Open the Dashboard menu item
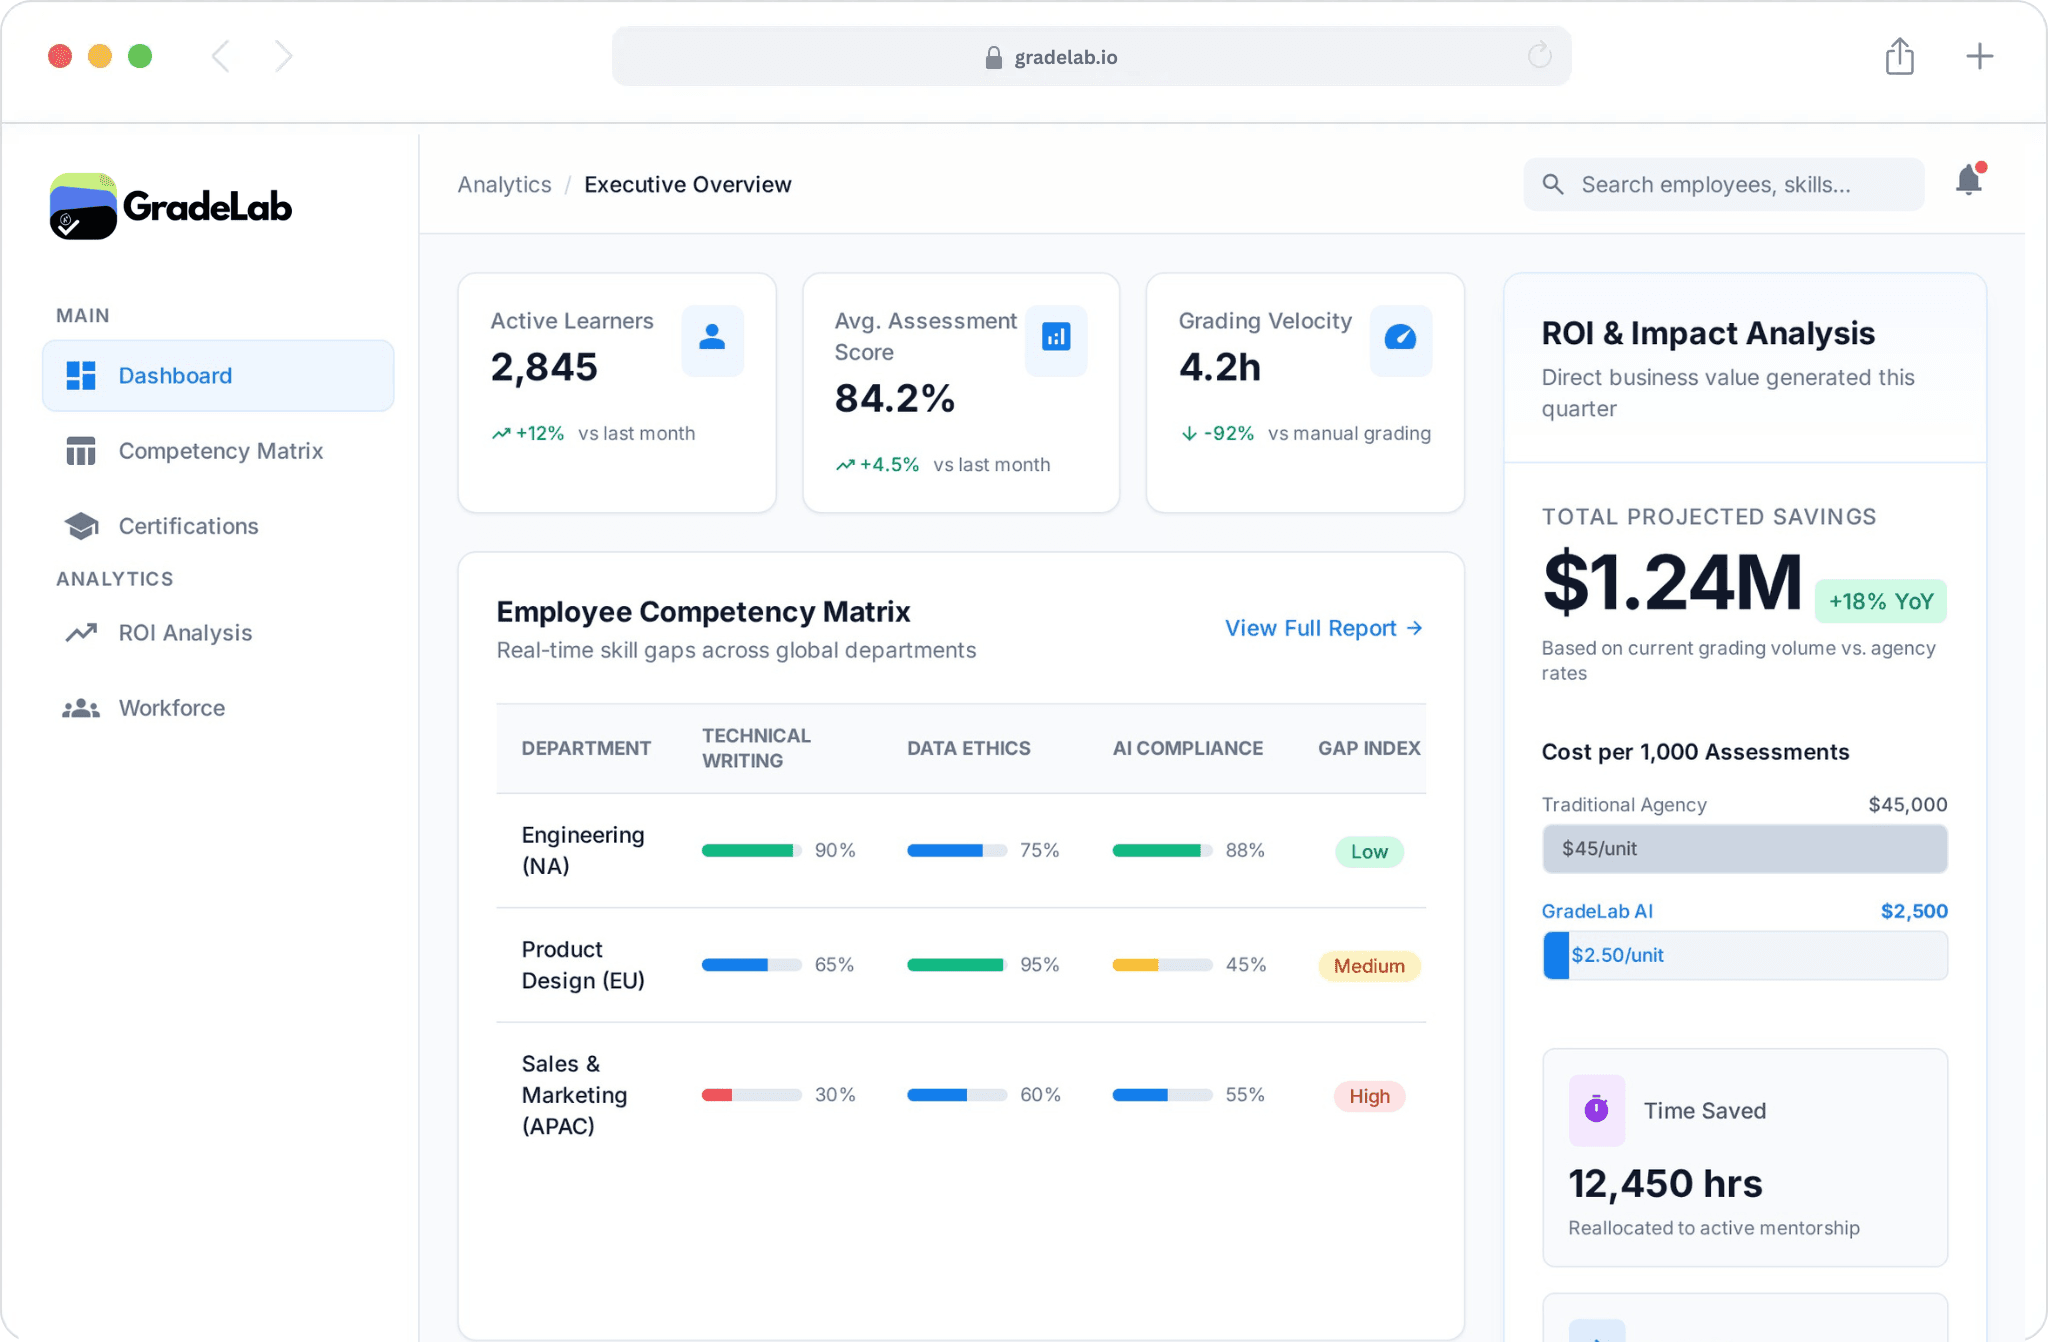The width and height of the screenshot is (2048, 1342). pyautogui.click(x=218, y=375)
